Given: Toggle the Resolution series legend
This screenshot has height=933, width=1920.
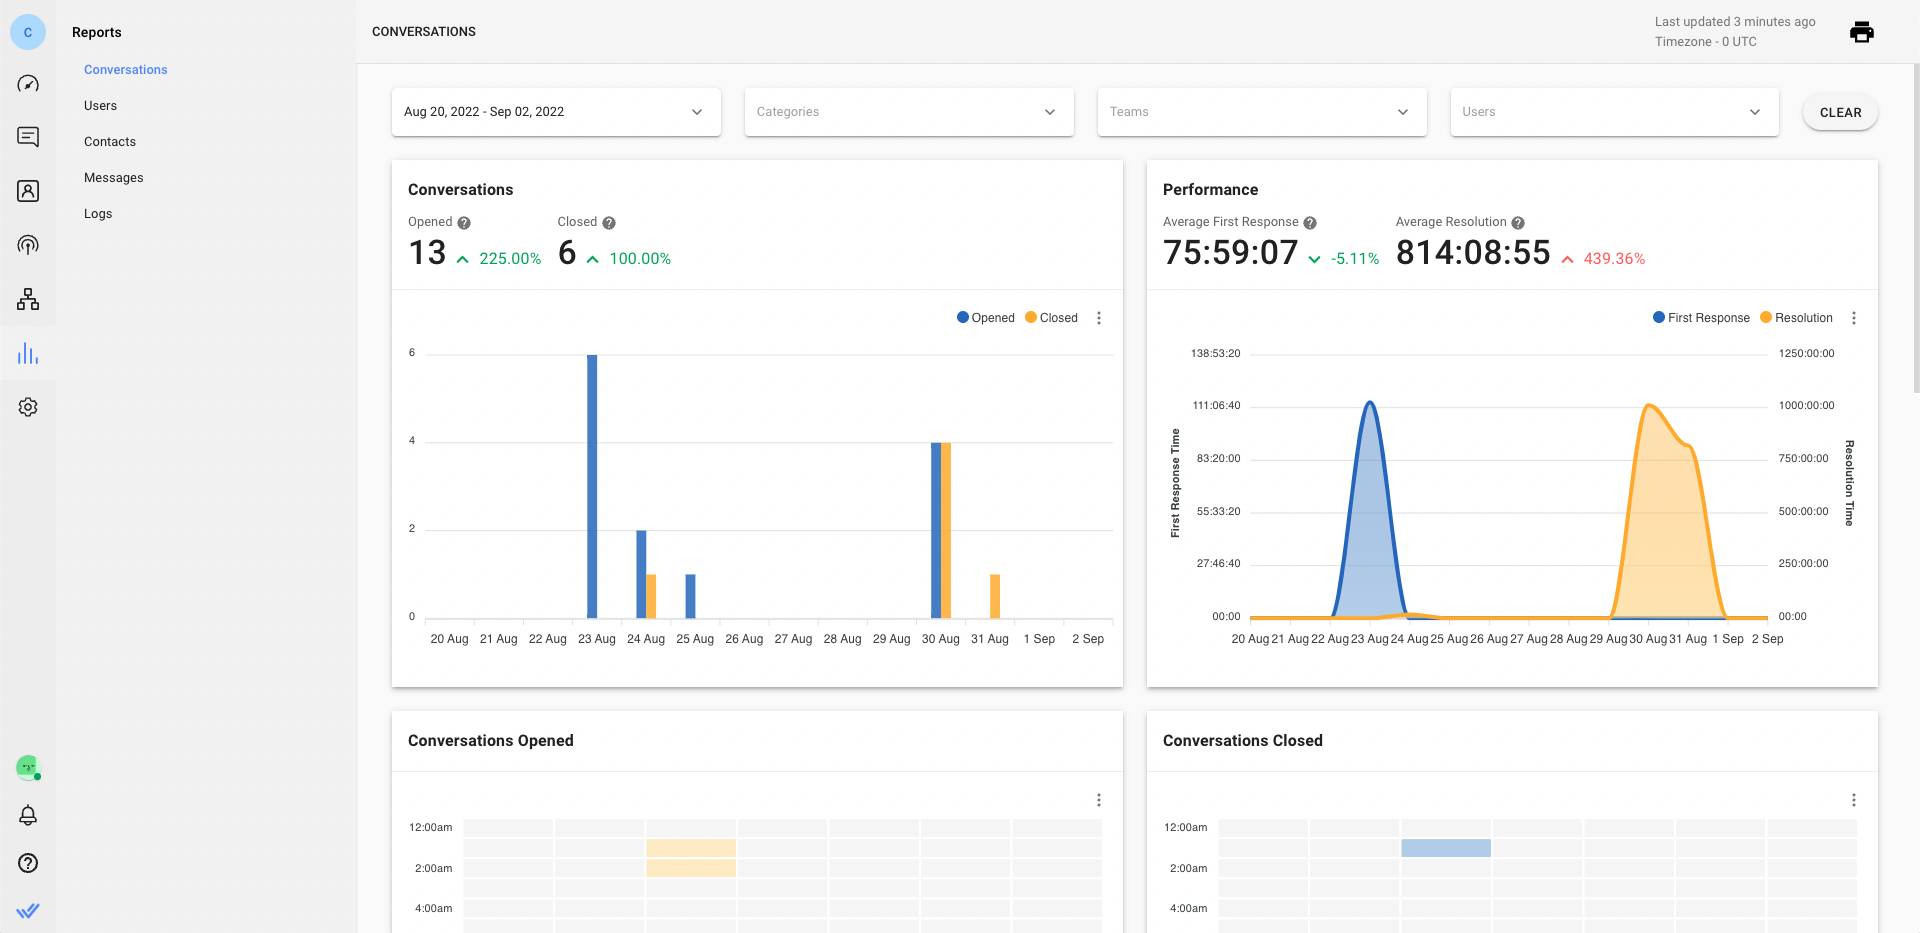Looking at the screenshot, I should (1796, 318).
